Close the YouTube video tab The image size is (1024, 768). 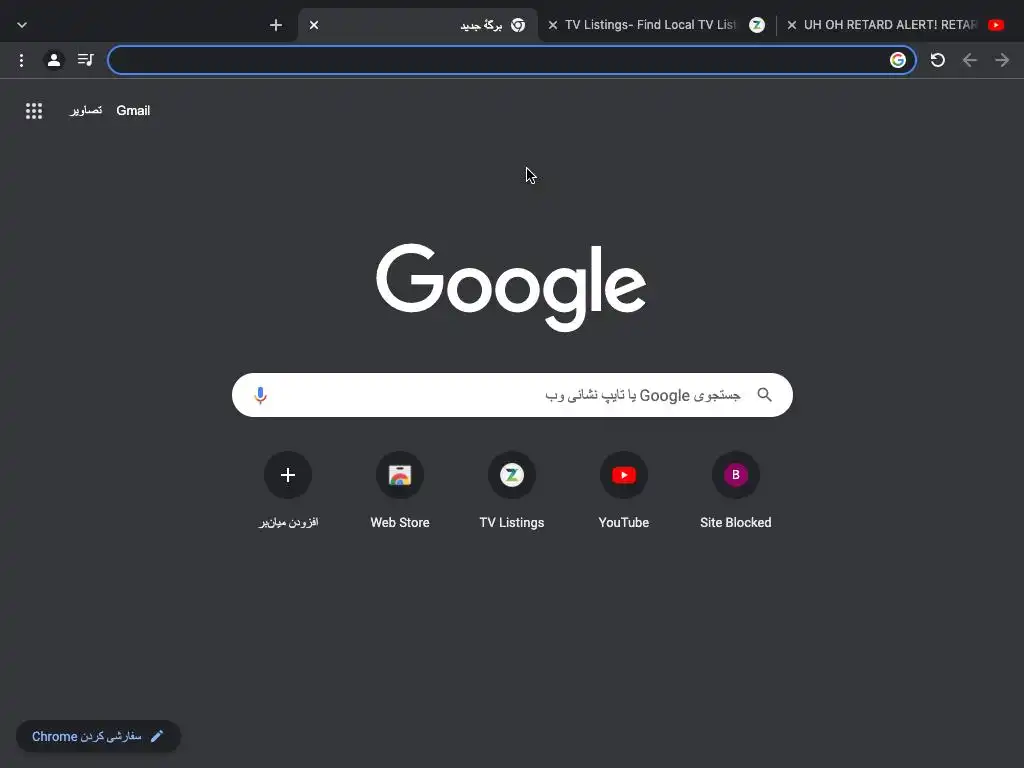792,25
